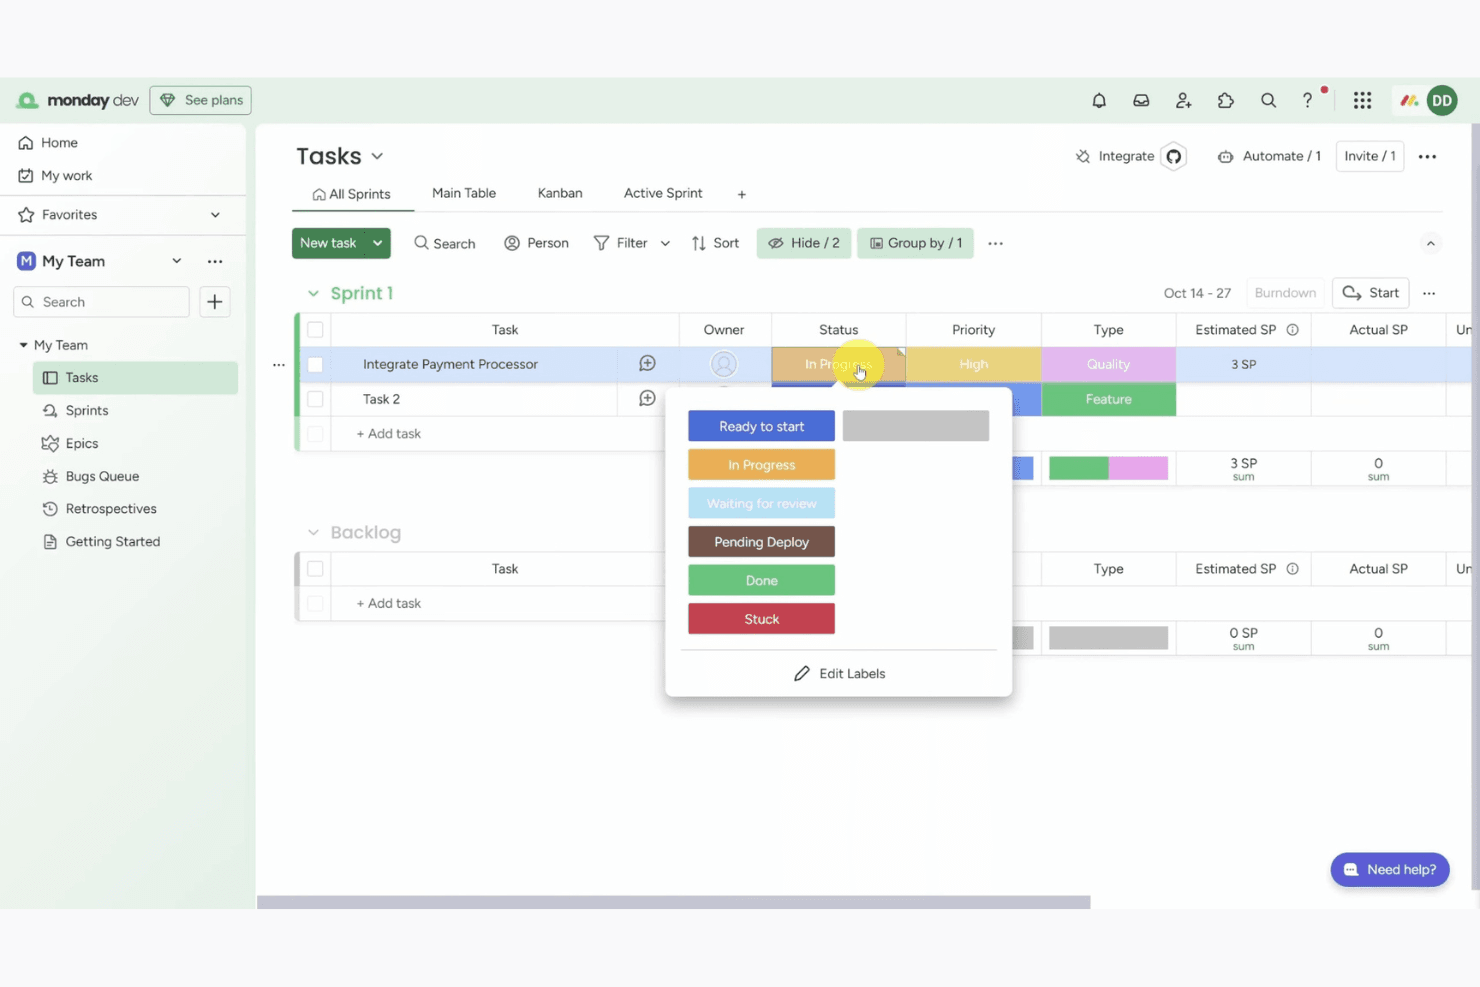This screenshot has height=987, width=1480.
Task: Set status to Done green label
Action: pos(761,581)
